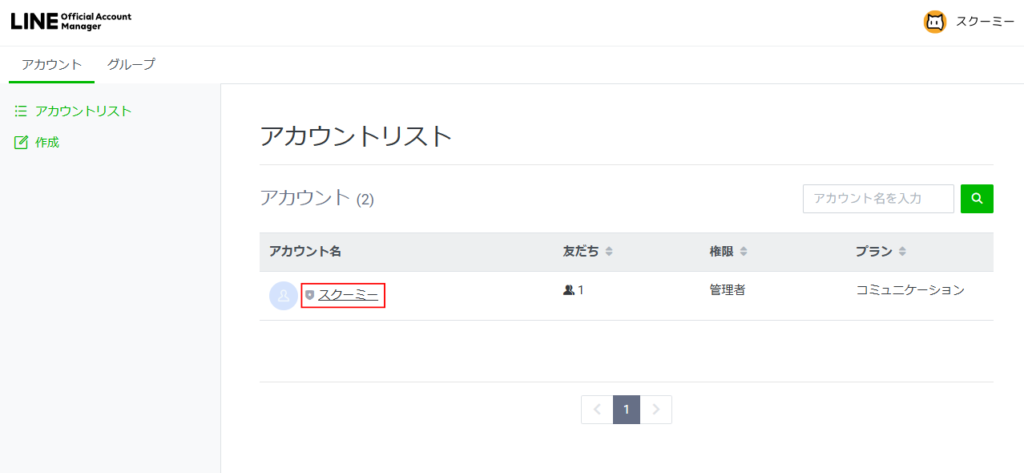Click the account name search field
Viewport: 1024px width, 473px height.
coord(878,199)
